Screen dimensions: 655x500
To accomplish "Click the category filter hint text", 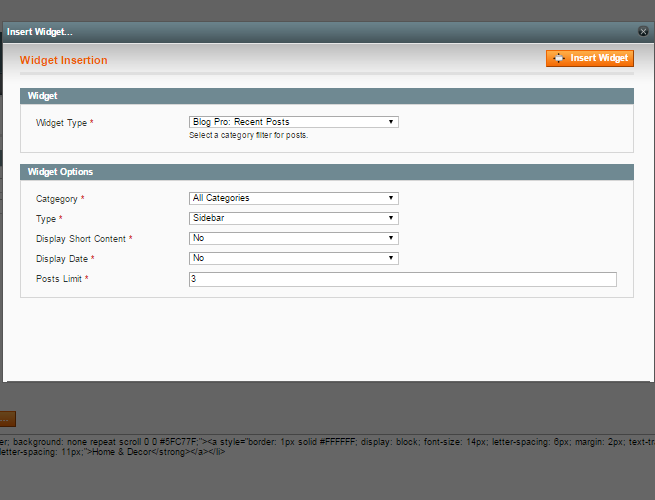I will 248,135.
